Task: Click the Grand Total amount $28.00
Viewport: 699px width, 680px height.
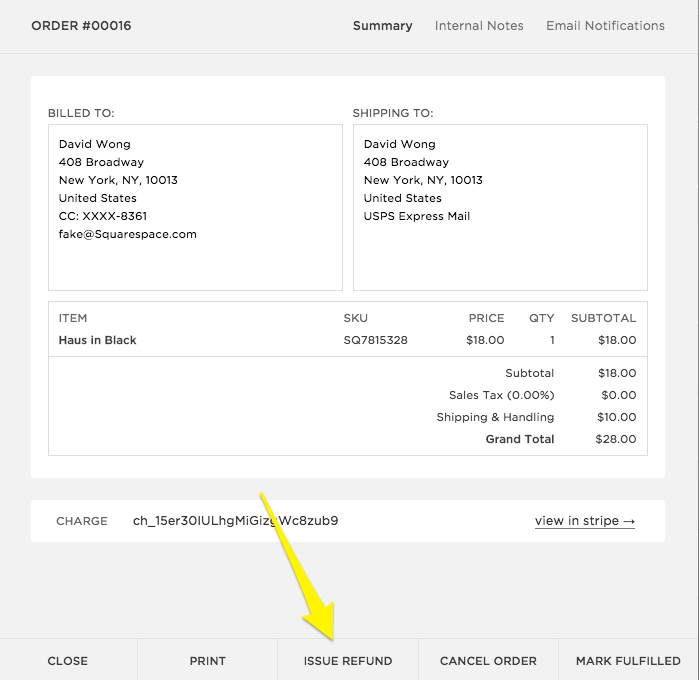Action: [615, 439]
